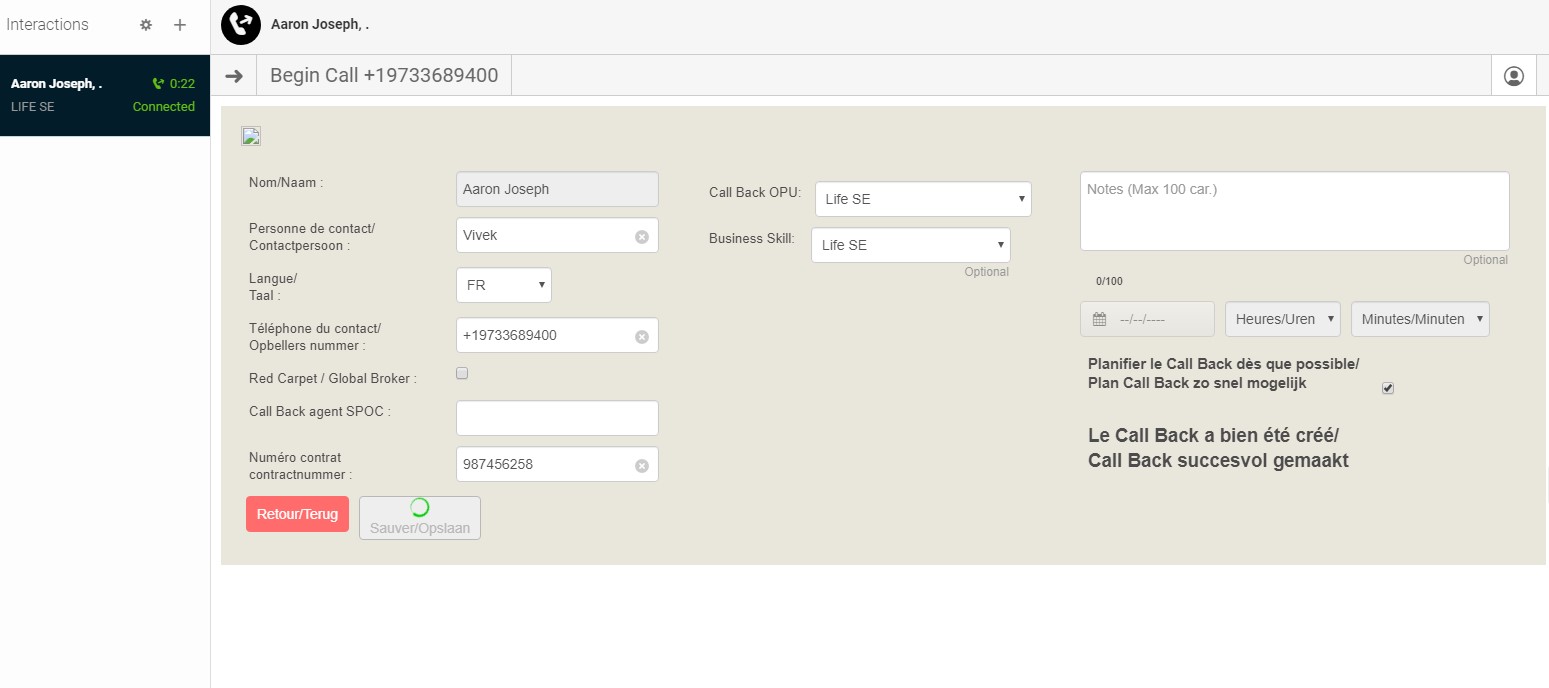Viewport: 1549px width, 688px height.
Task: Click the call transfer phone icon beside Aaron Joseph
Action: [241, 25]
